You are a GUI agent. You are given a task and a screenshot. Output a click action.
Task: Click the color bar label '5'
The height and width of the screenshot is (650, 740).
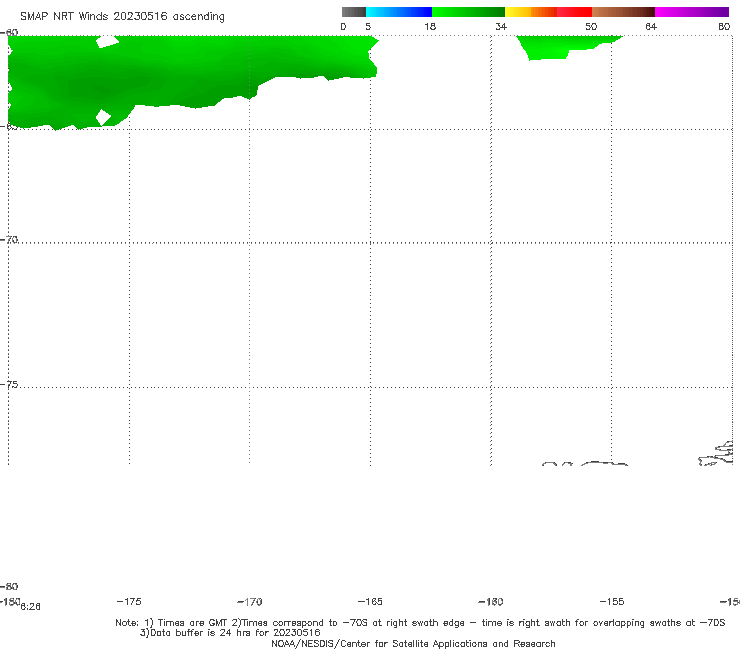(368, 27)
